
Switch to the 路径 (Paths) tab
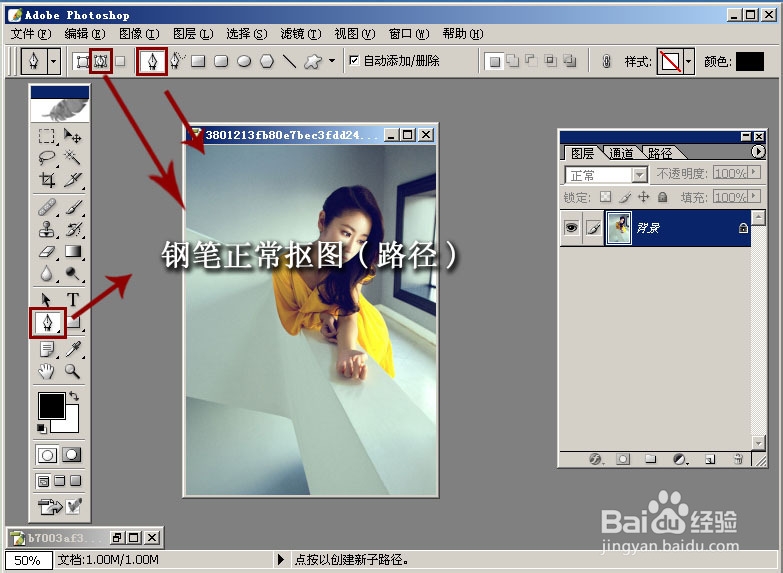tap(660, 153)
